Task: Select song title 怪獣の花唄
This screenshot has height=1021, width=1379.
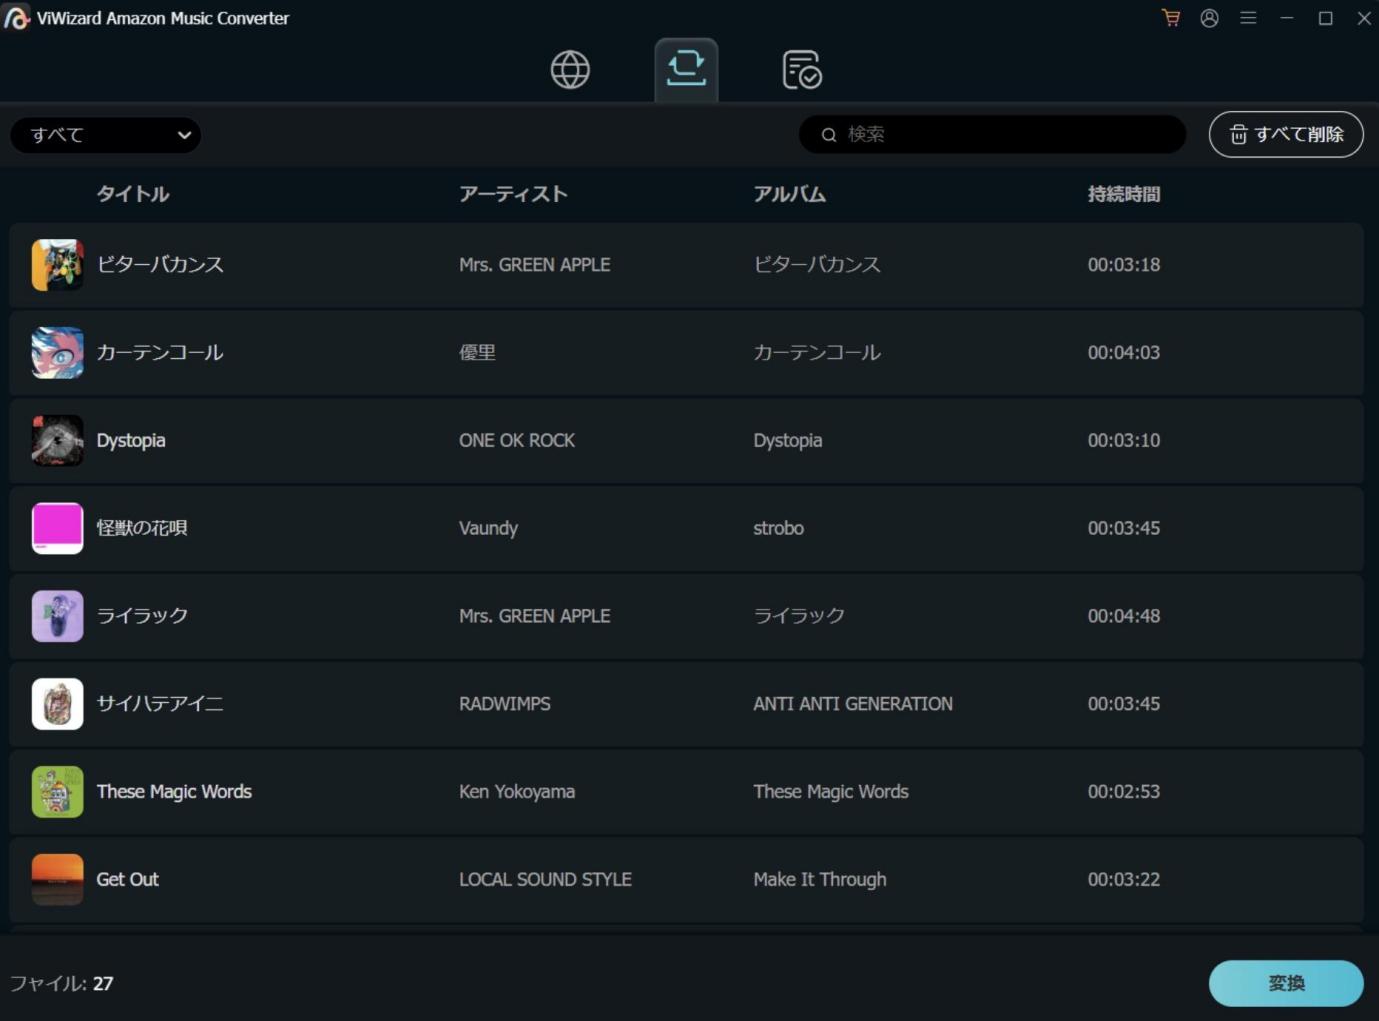Action: pyautogui.click(x=142, y=528)
